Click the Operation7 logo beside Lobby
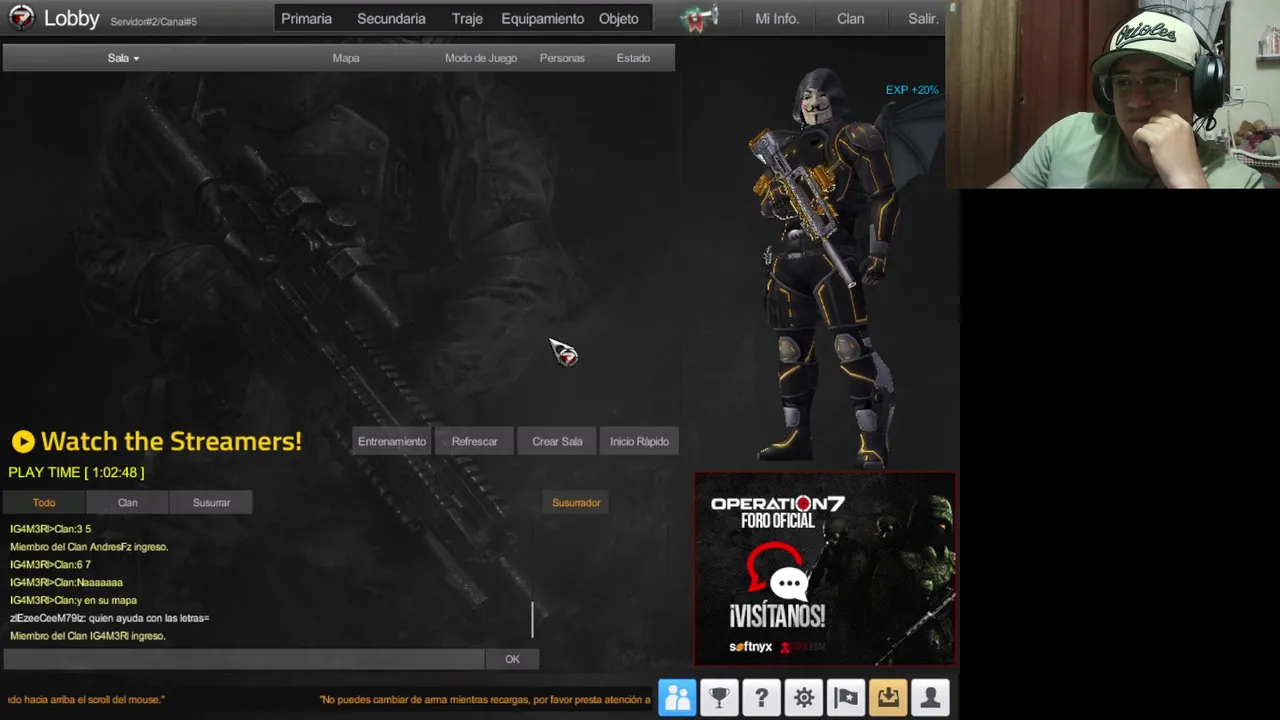 coord(21,17)
